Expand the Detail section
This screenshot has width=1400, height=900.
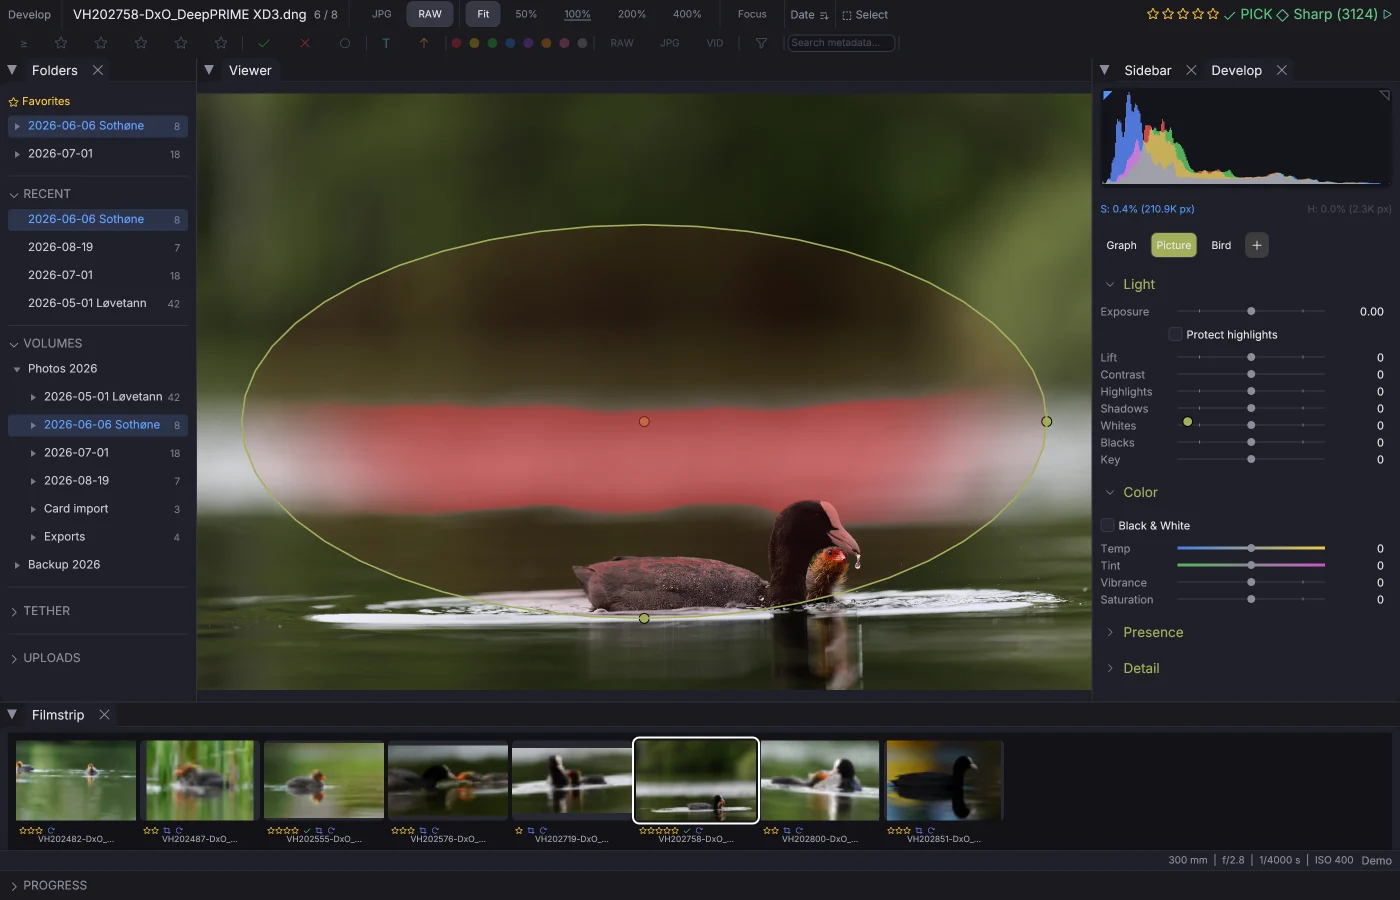click(x=1110, y=668)
